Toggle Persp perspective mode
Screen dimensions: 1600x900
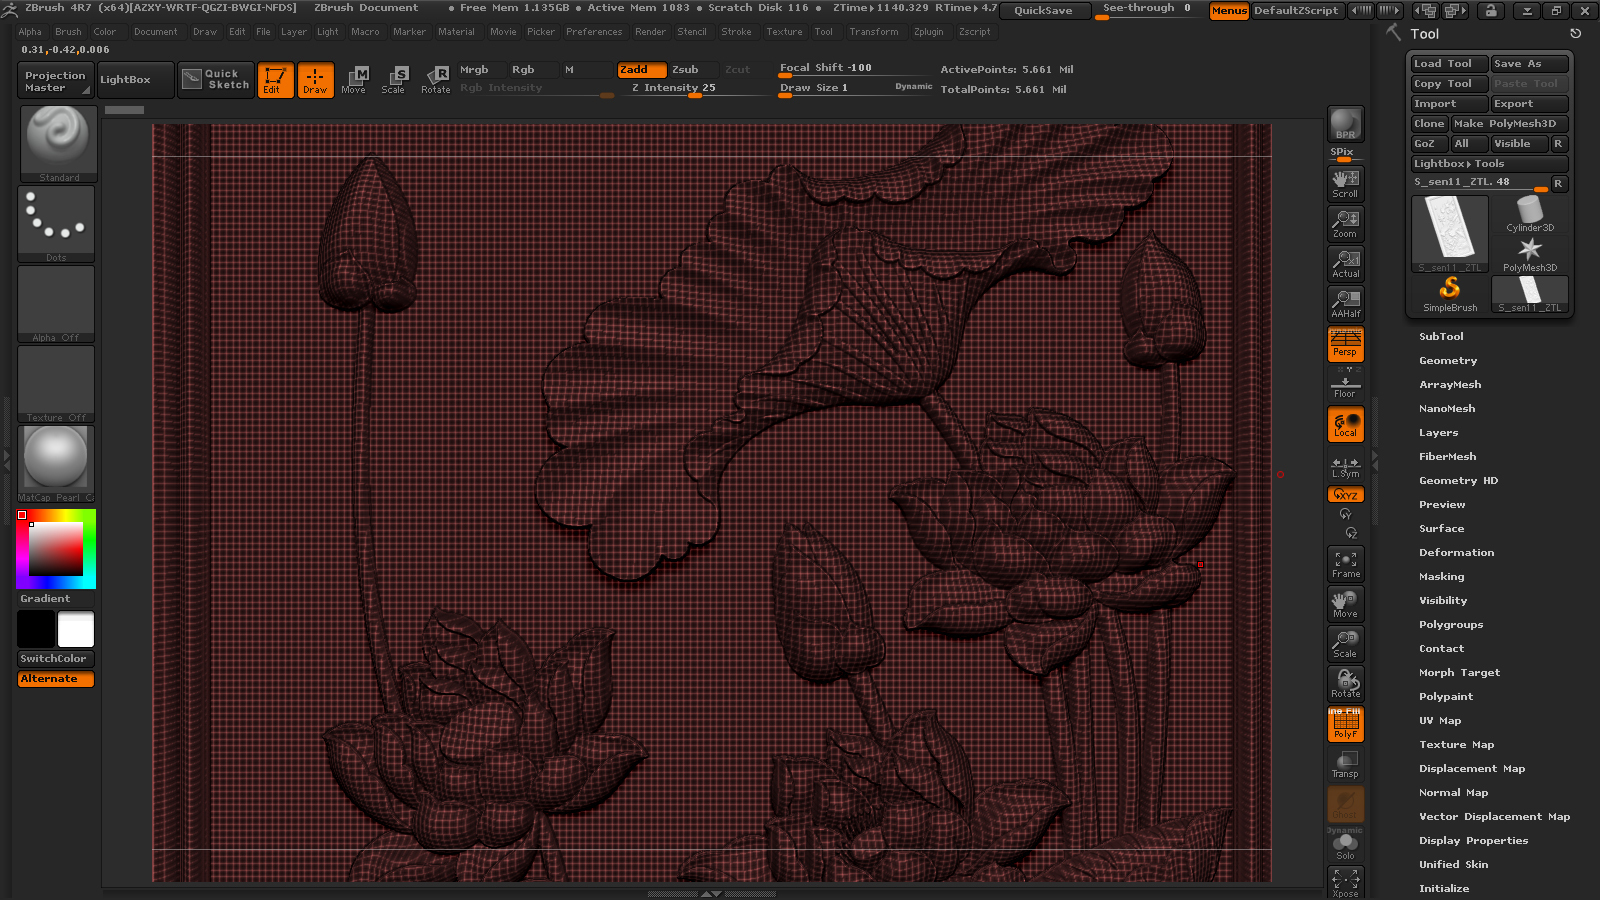point(1345,344)
